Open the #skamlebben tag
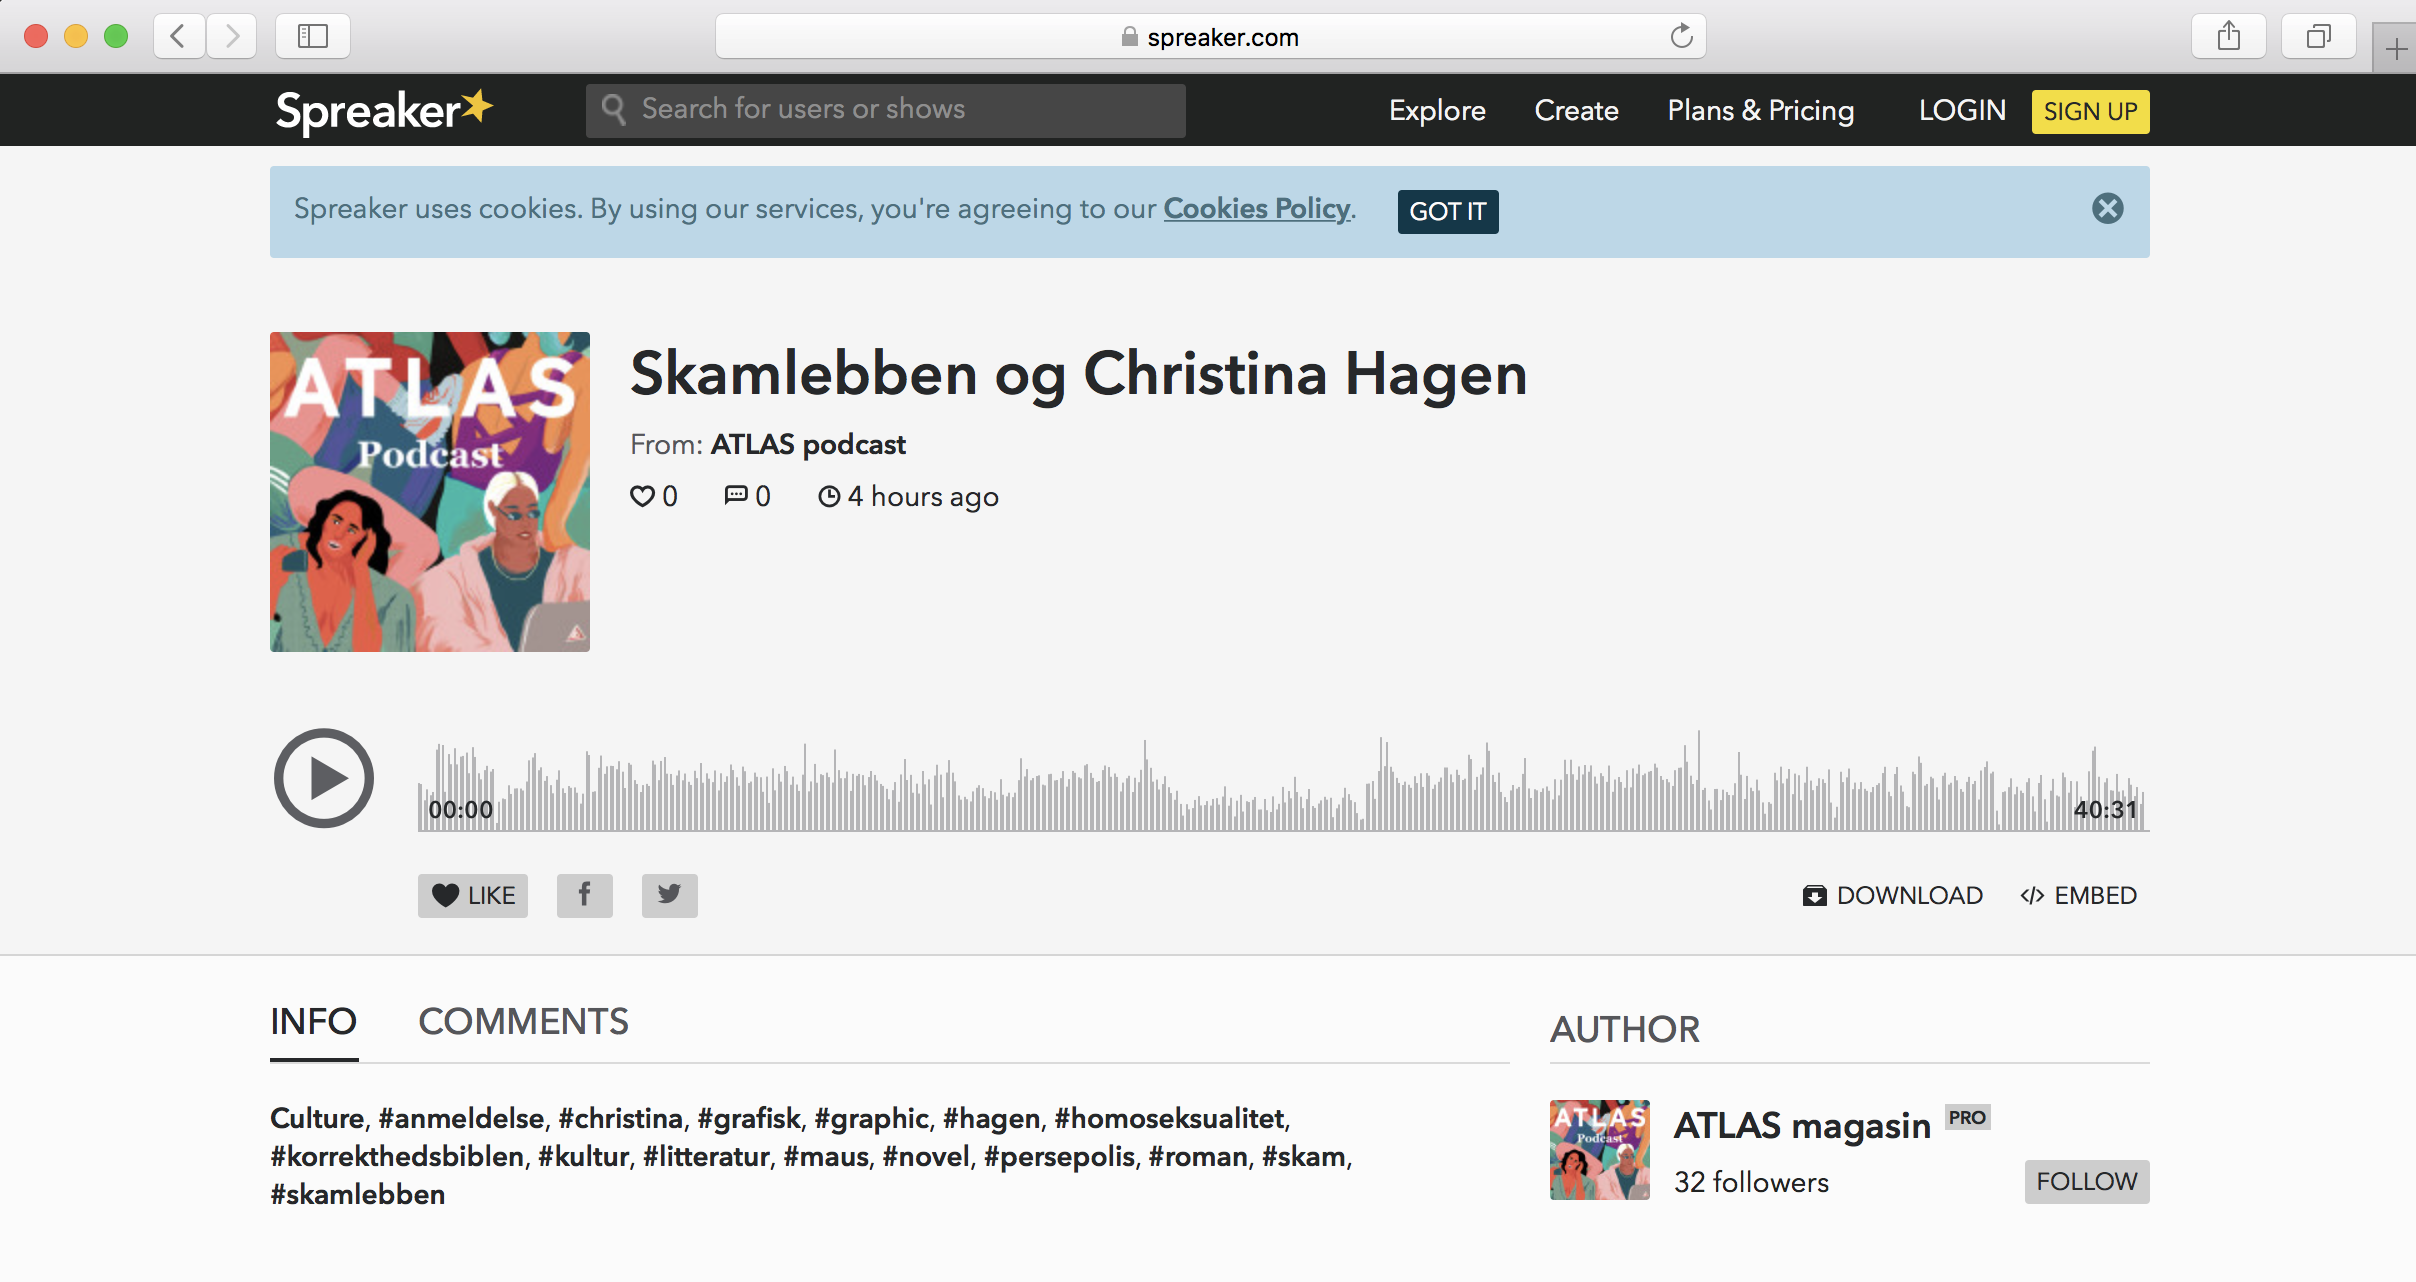The image size is (2416, 1282). (x=358, y=1194)
